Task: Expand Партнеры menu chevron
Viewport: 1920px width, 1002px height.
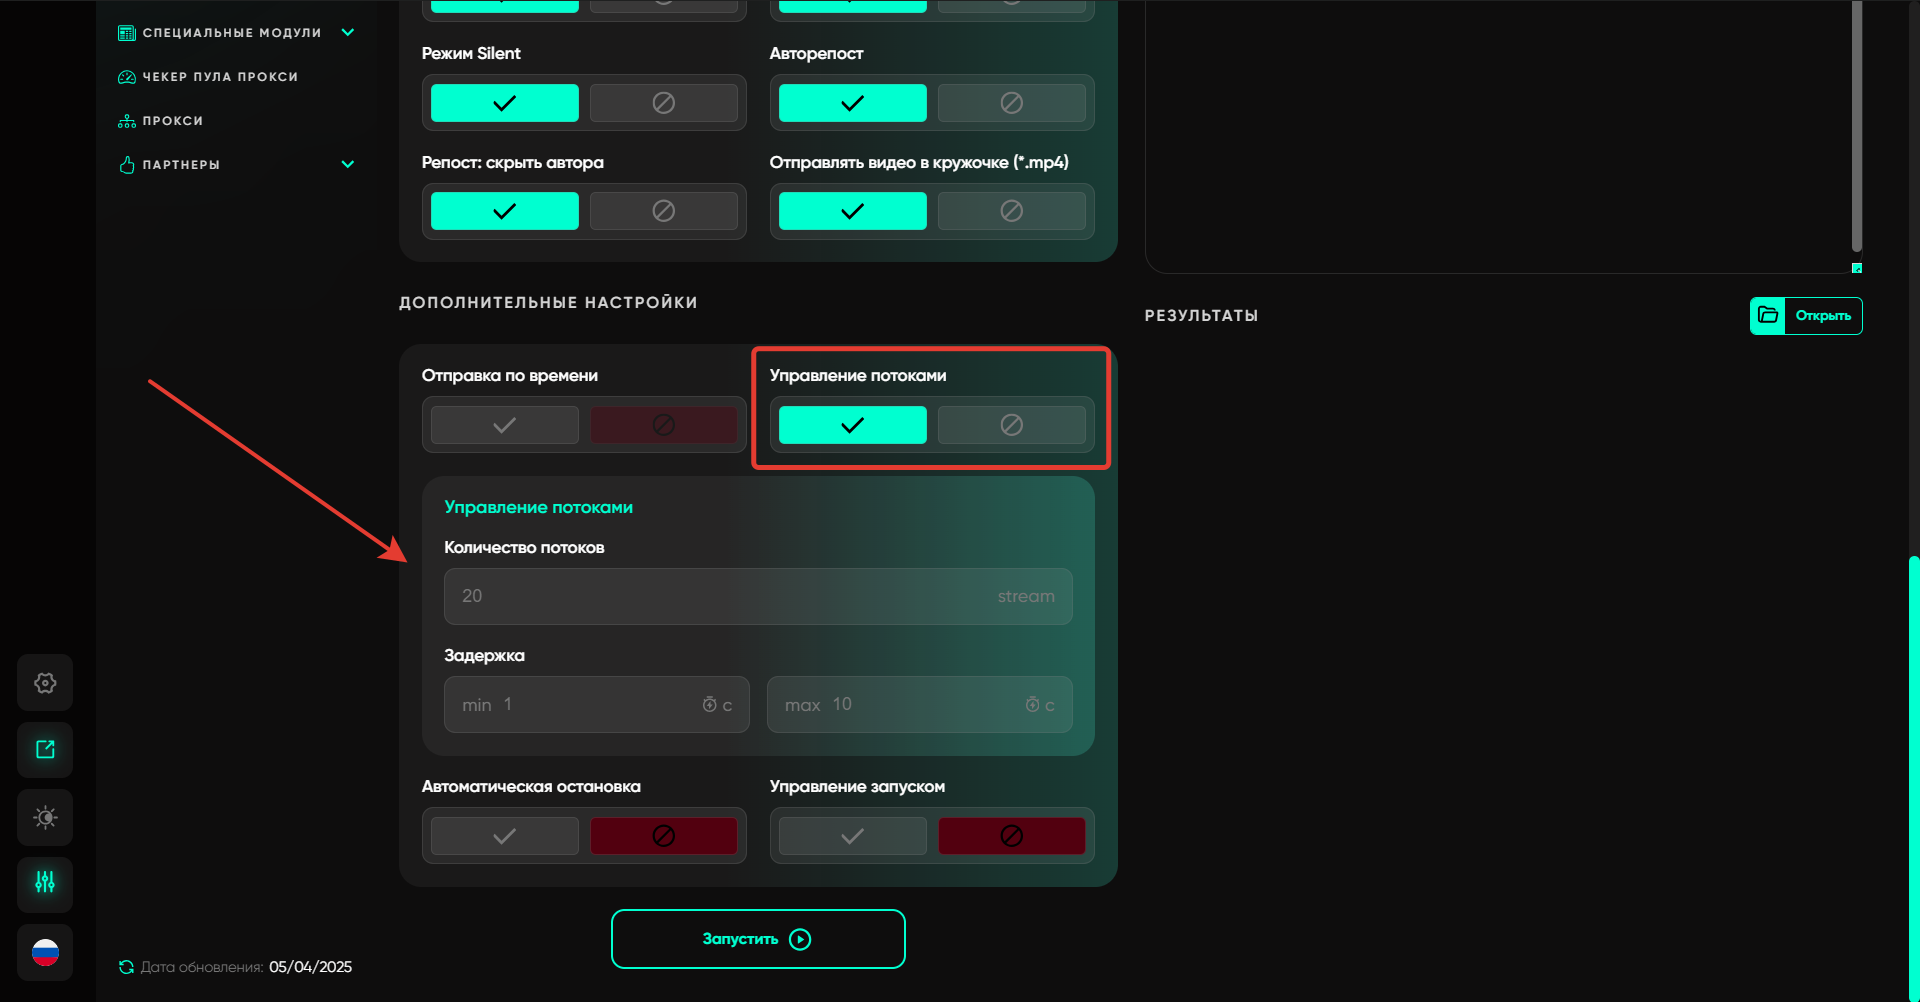Action: (348, 165)
